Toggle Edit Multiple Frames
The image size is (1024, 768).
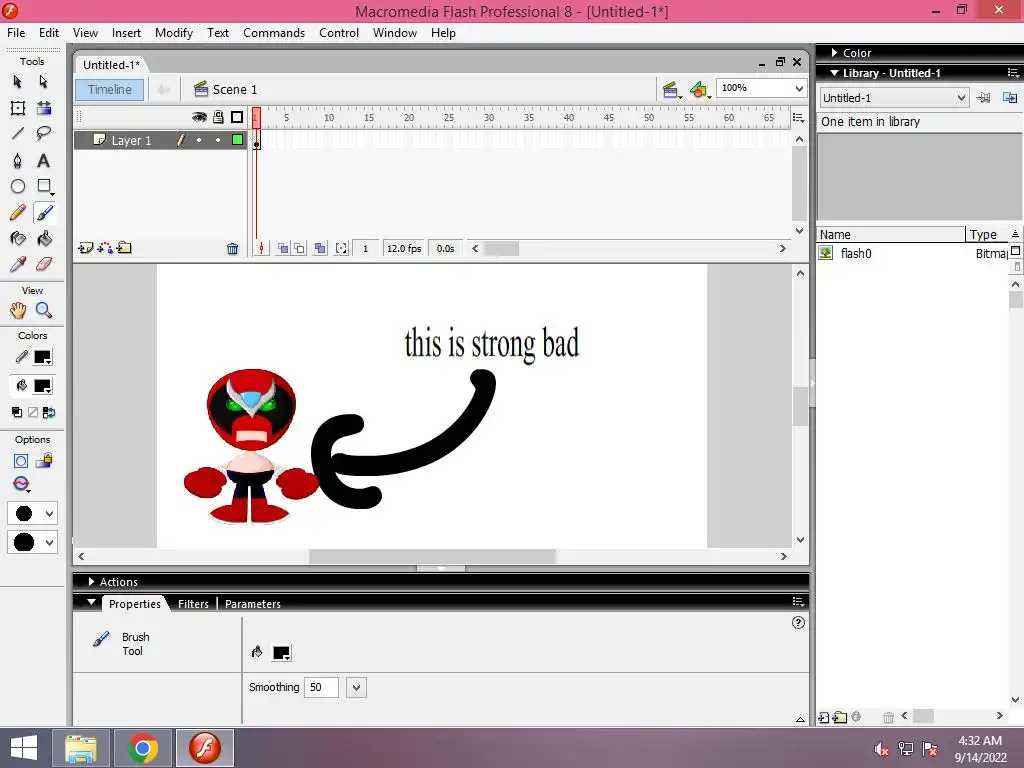point(320,248)
